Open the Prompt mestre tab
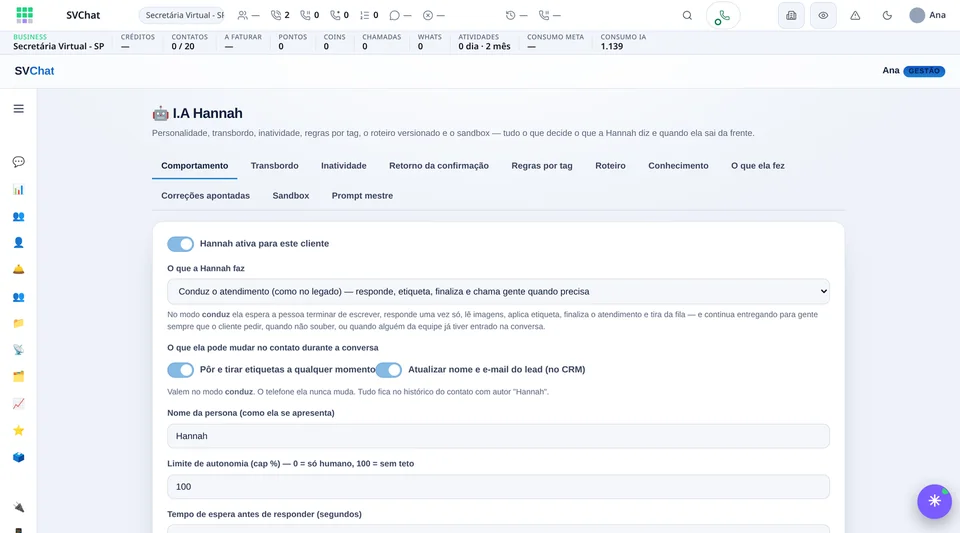 pos(362,196)
